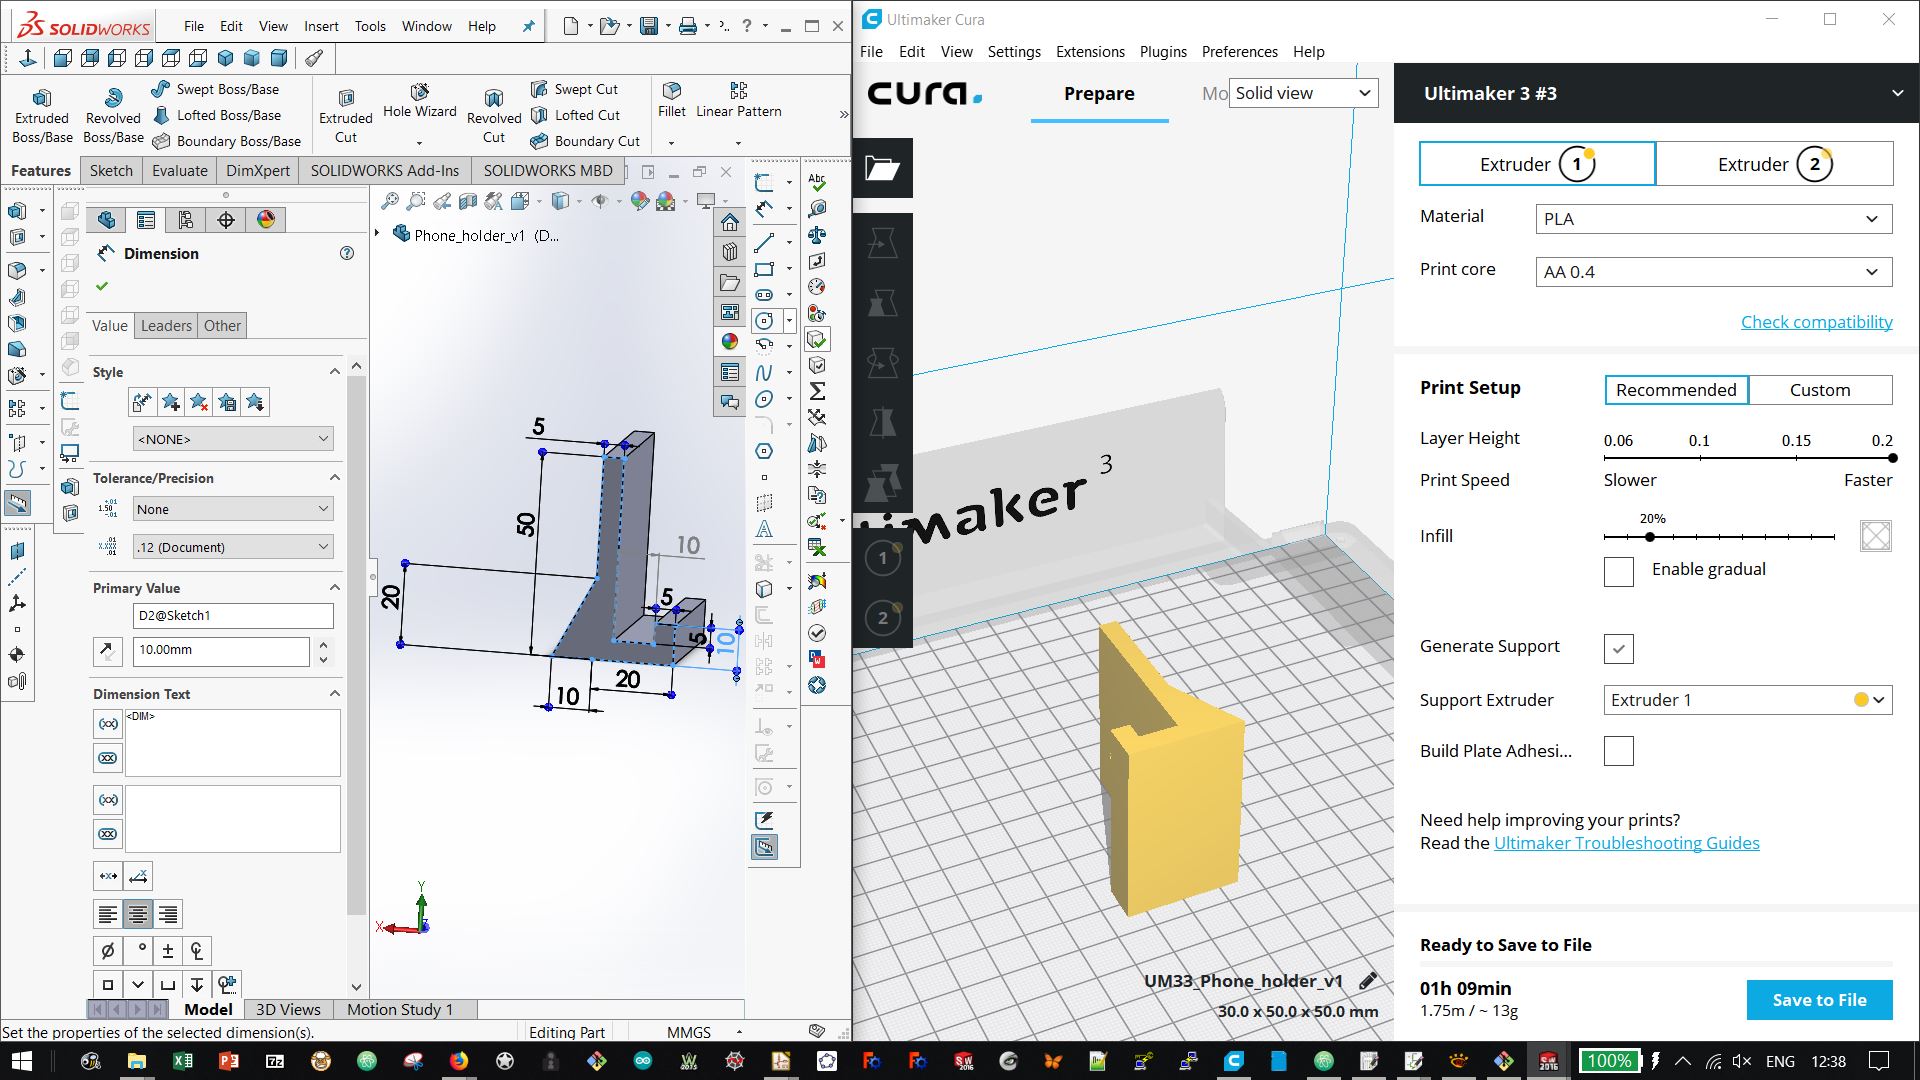Select Extruded Cut tool
This screenshot has height=1080, width=1920.
click(x=346, y=116)
